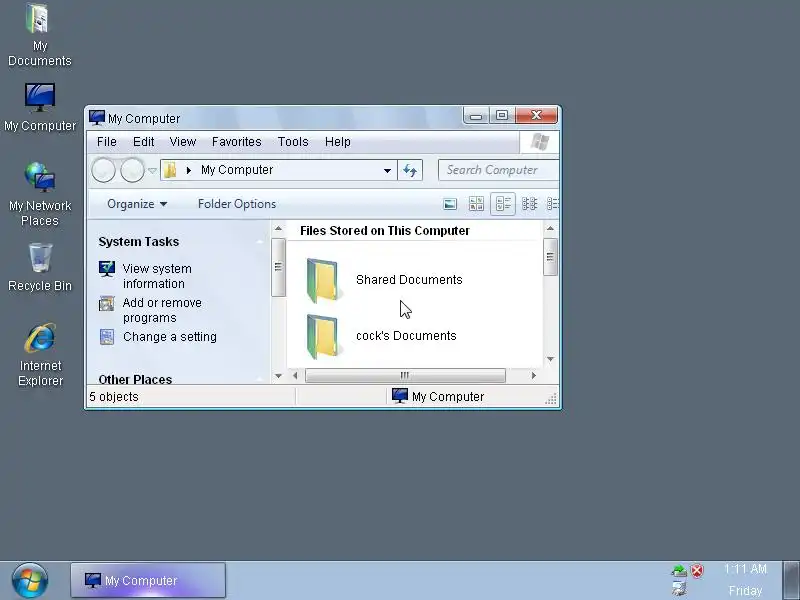
Task: Switch to Filmstrip/large picture view icon
Action: tap(450, 204)
